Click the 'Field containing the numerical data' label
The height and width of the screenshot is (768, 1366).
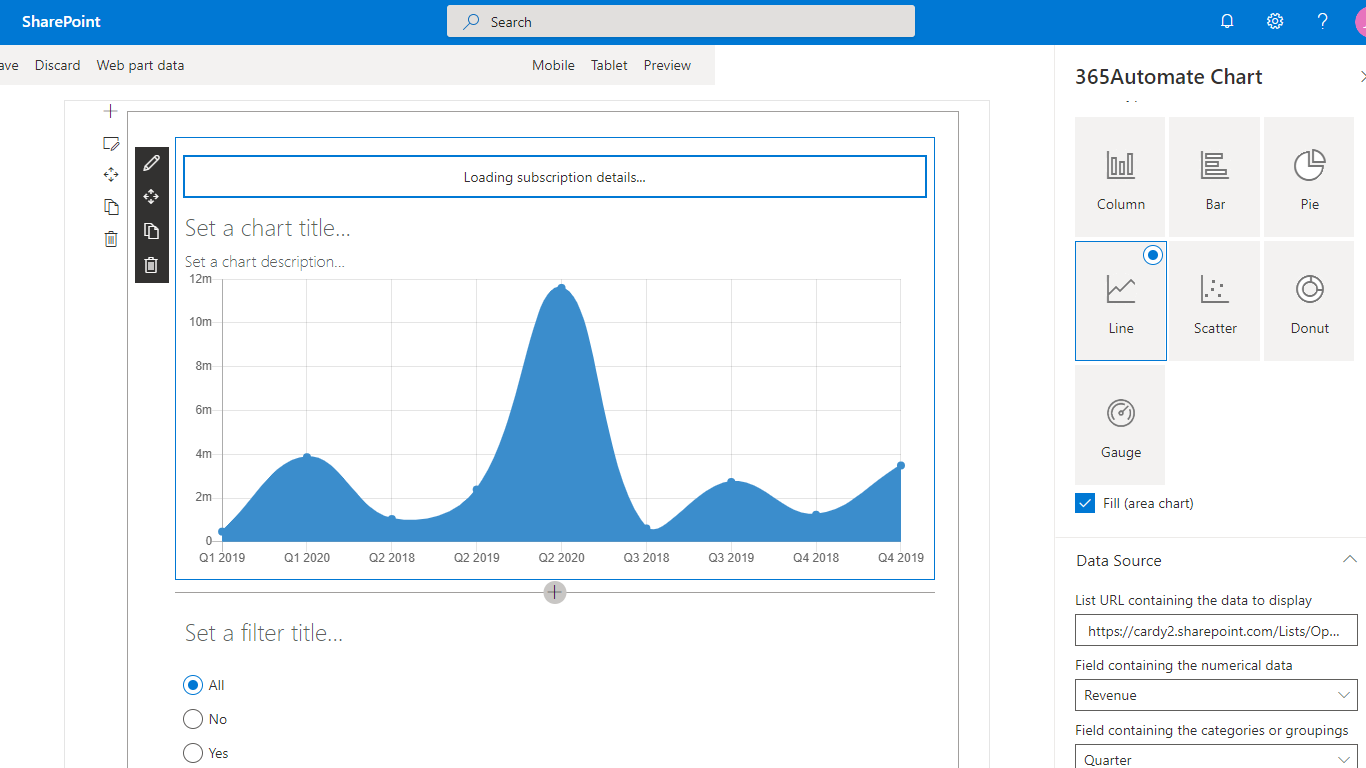pyautogui.click(x=1184, y=665)
